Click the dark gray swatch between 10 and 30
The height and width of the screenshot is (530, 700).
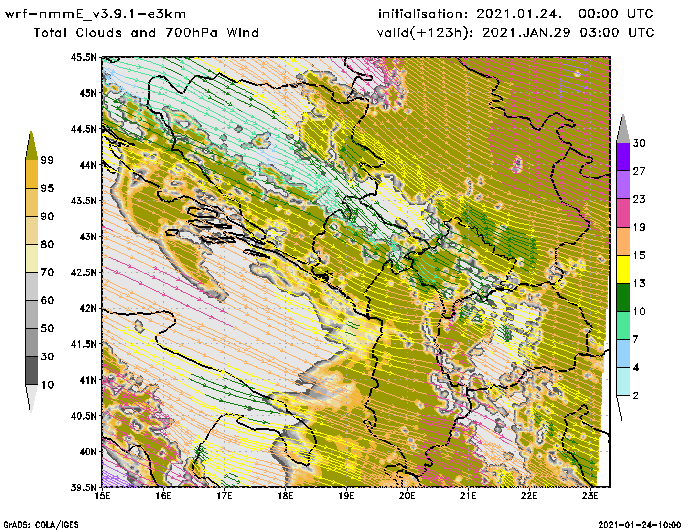(x=31, y=371)
